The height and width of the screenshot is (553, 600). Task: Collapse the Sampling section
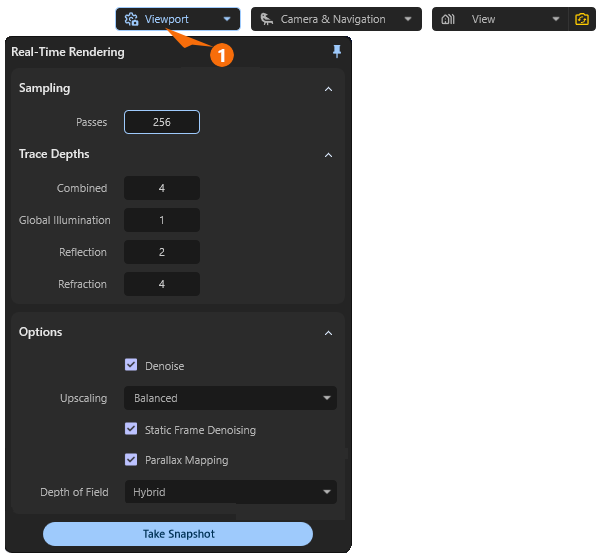[x=328, y=89]
